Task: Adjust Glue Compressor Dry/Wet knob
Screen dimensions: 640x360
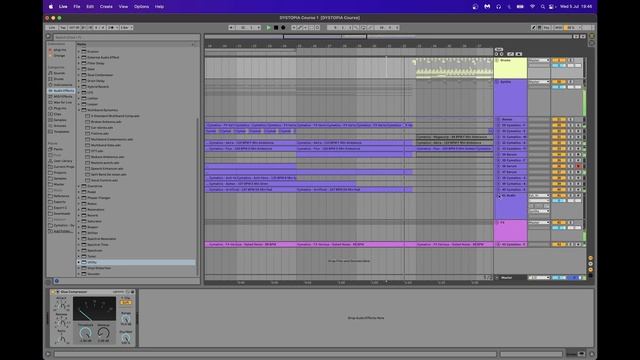Action: (x=126, y=338)
